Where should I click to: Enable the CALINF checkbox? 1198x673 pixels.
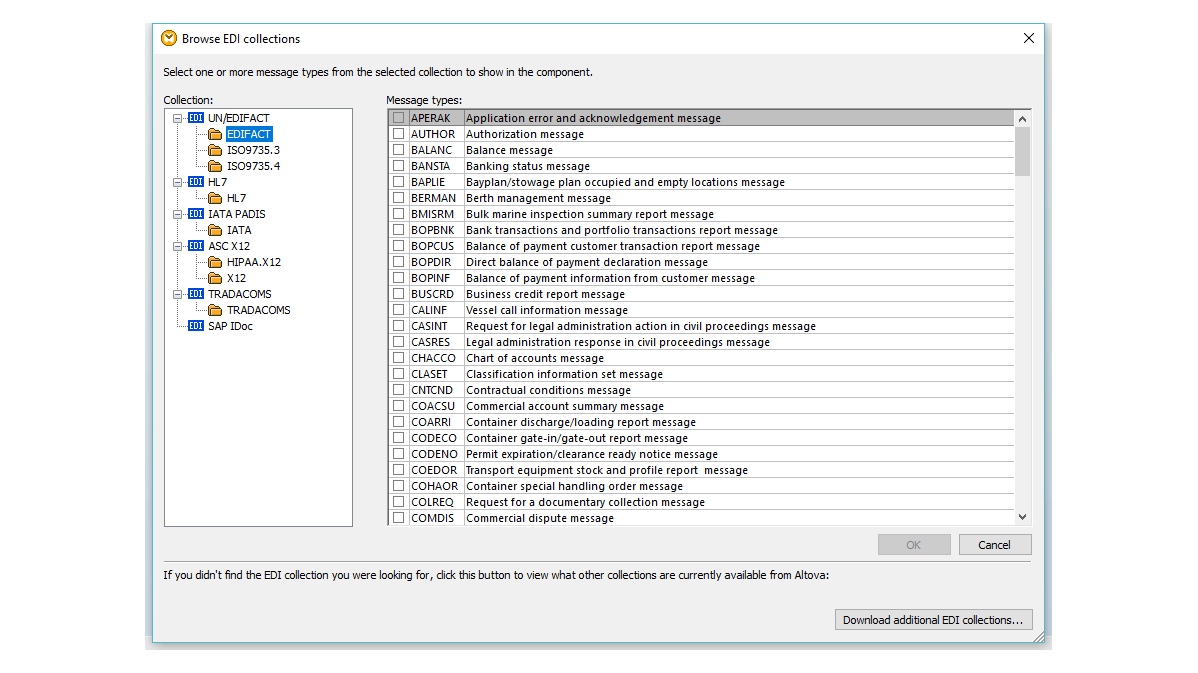tap(399, 310)
